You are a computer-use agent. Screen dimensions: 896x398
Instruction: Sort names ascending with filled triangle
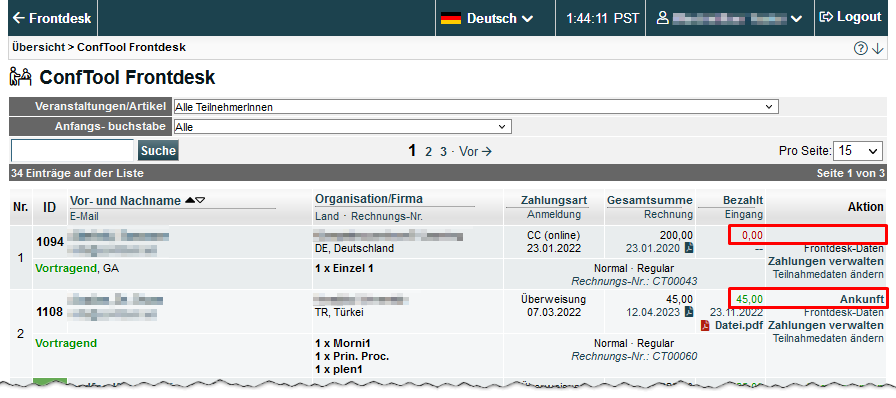tap(190, 200)
